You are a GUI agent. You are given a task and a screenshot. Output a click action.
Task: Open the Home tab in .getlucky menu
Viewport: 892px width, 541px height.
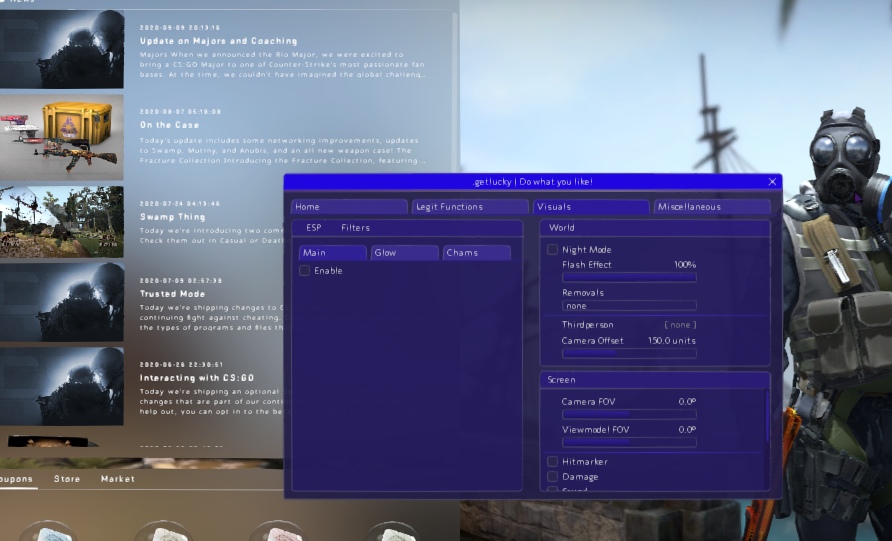349,207
